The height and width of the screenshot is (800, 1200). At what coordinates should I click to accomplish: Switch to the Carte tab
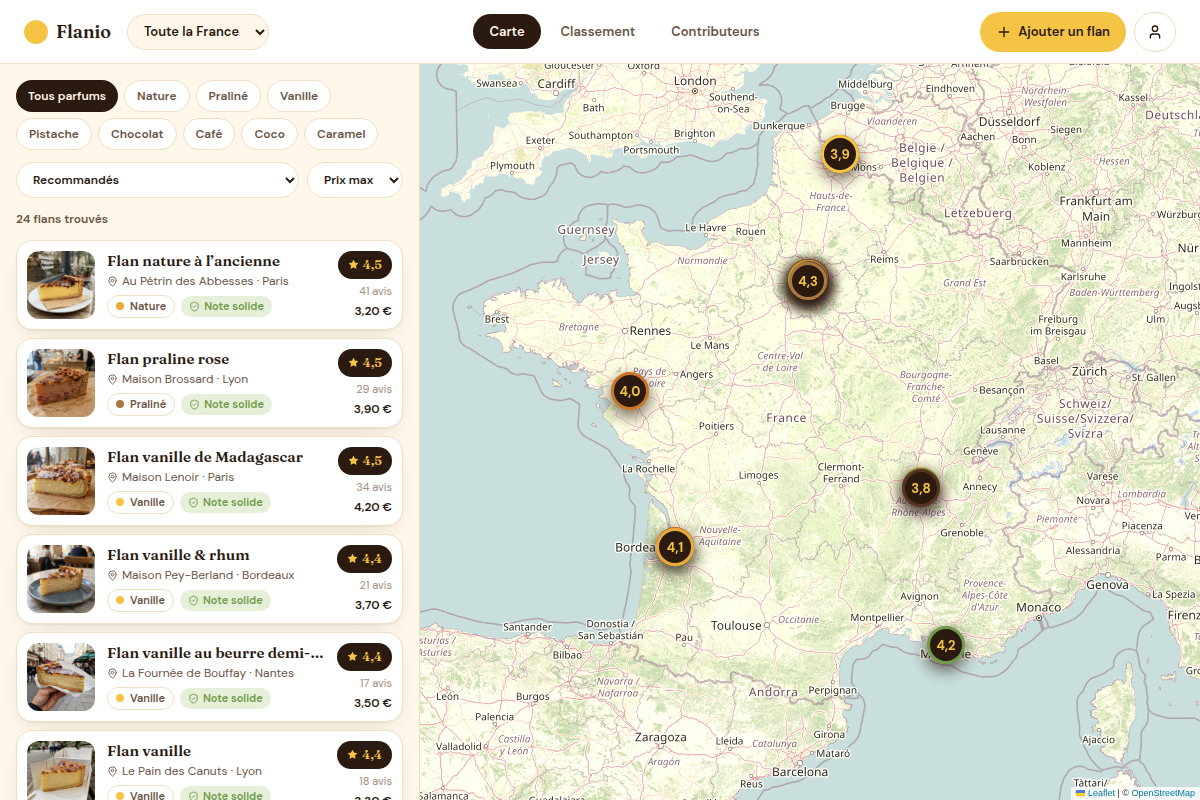coord(507,32)
